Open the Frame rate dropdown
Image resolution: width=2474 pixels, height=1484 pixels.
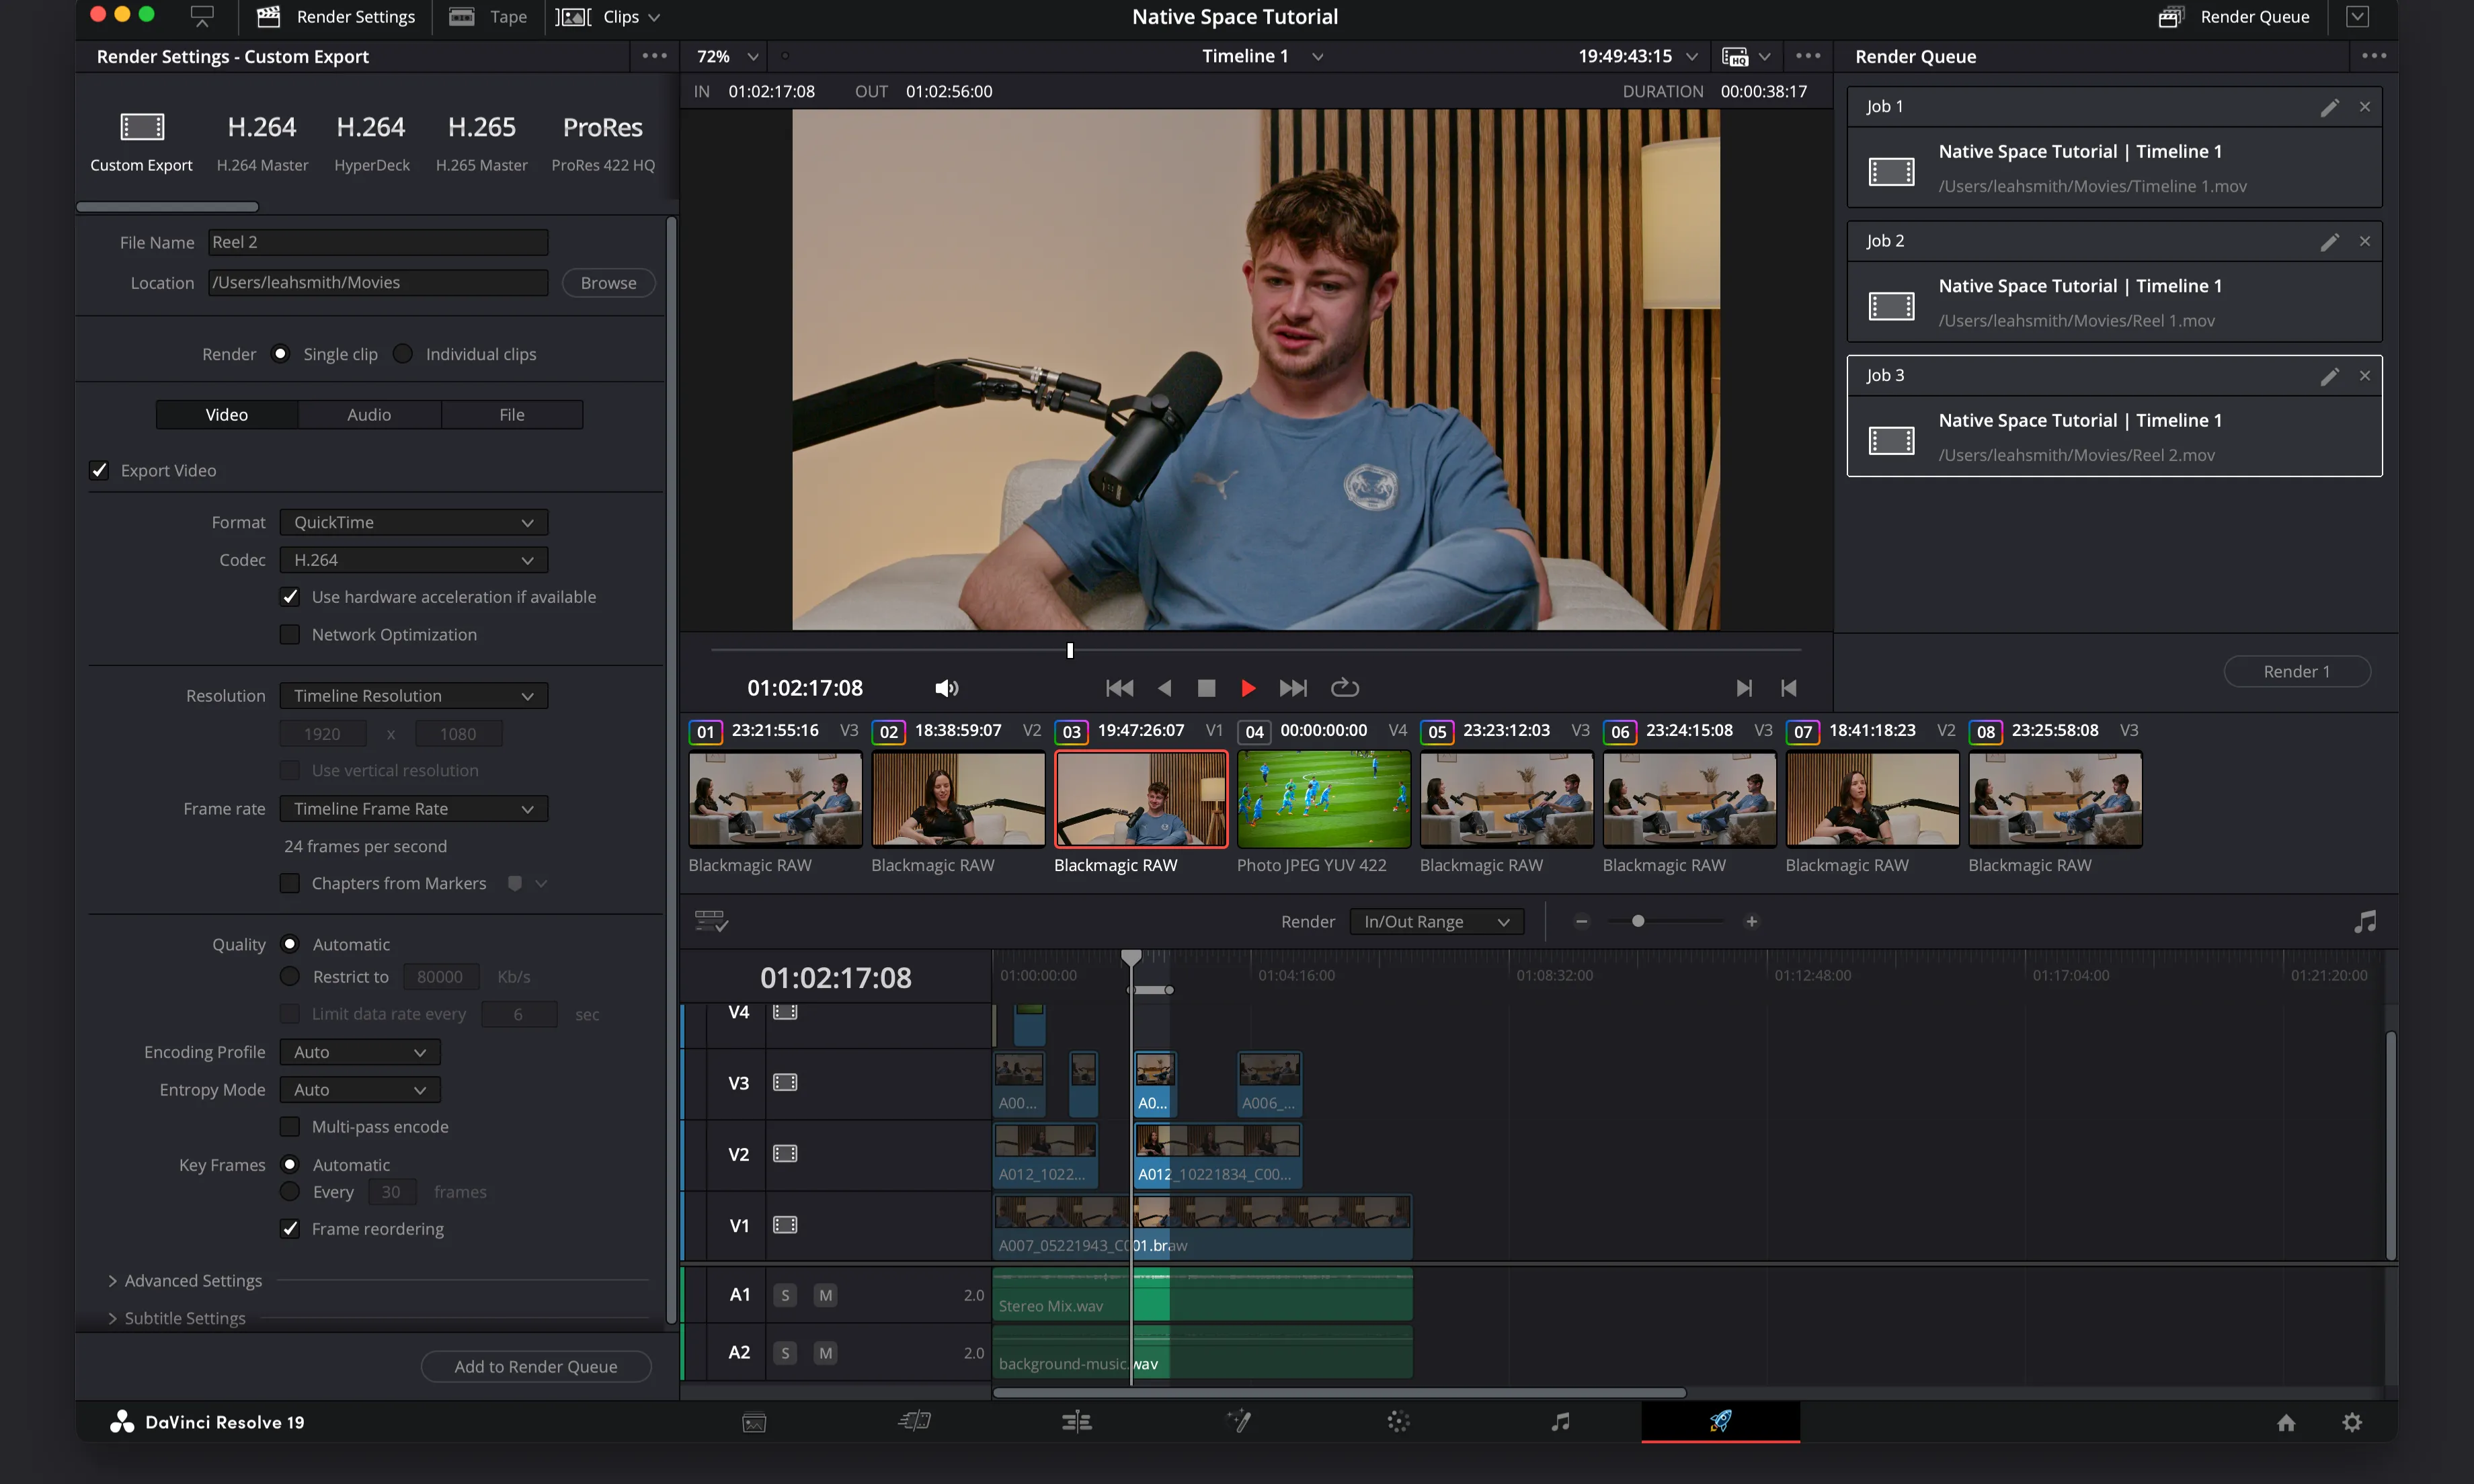pyautogui.click(x=414, y=809)
